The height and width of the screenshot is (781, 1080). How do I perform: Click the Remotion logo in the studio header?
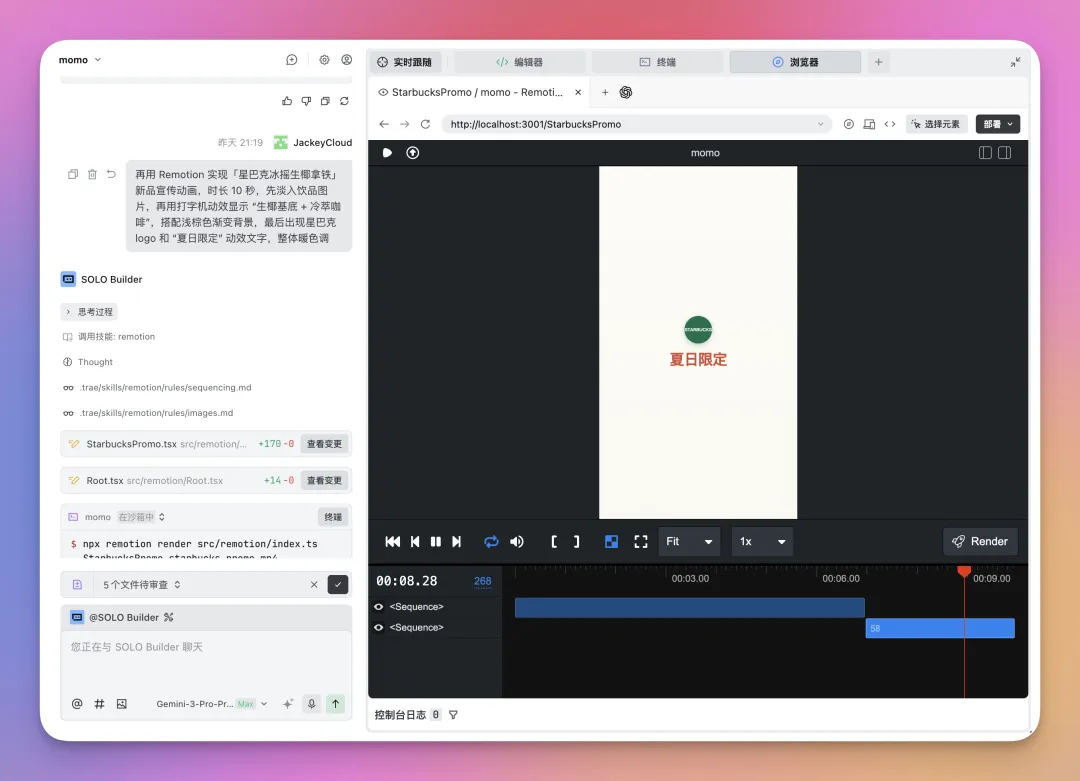[387, 153]
